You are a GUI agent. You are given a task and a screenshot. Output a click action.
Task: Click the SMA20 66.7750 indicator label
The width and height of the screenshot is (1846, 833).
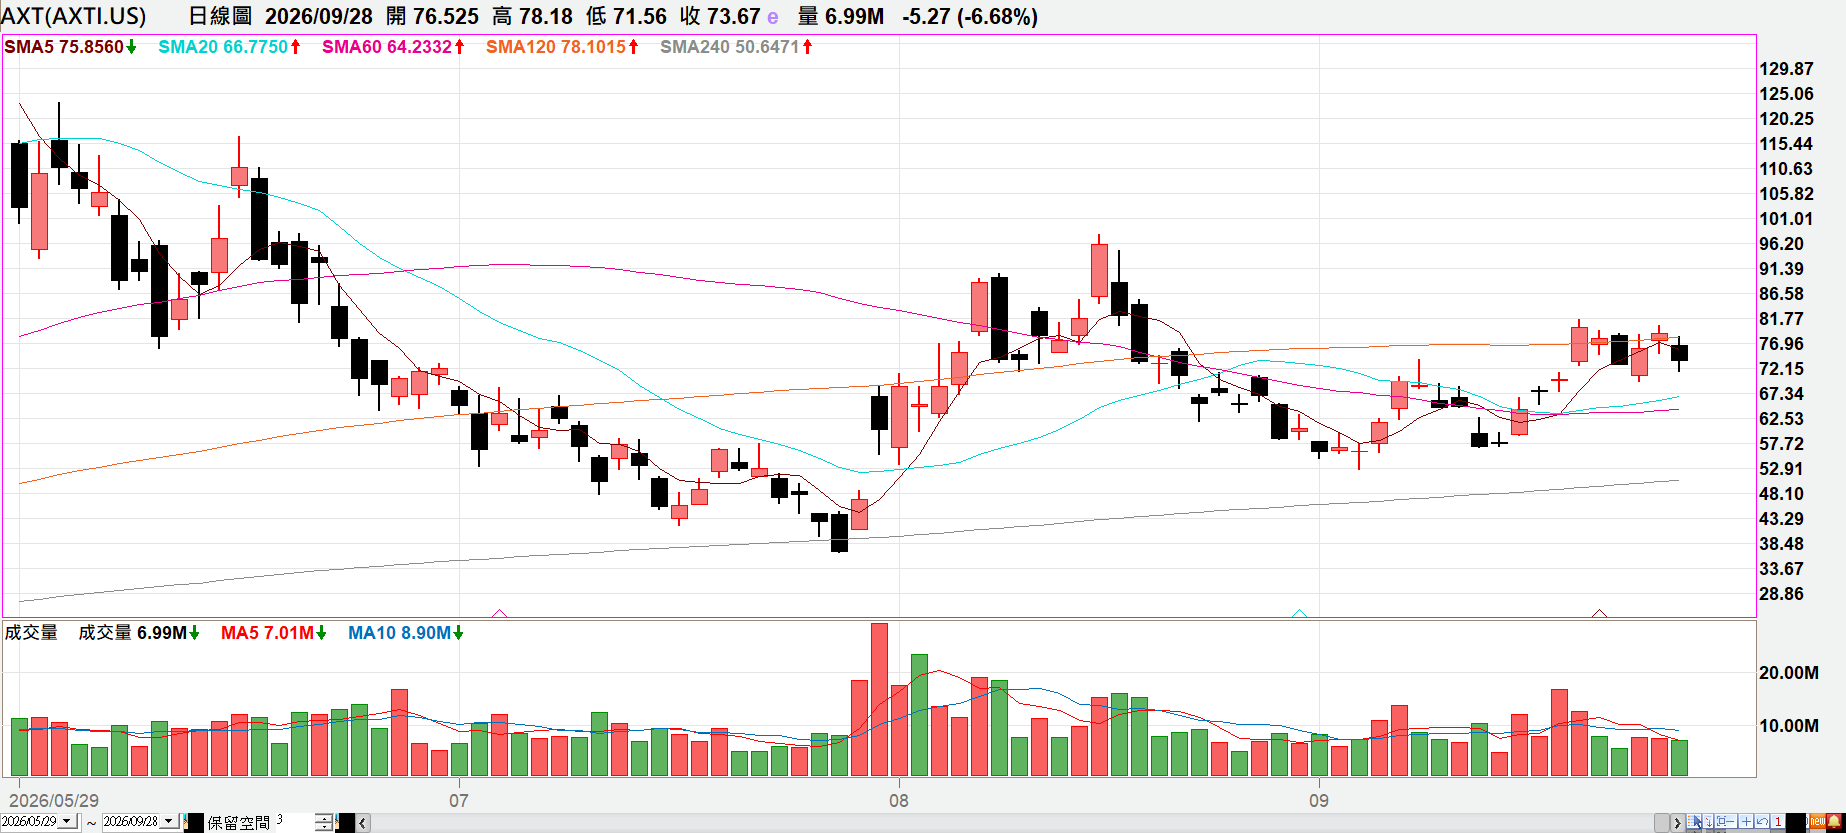click(230, 47)
